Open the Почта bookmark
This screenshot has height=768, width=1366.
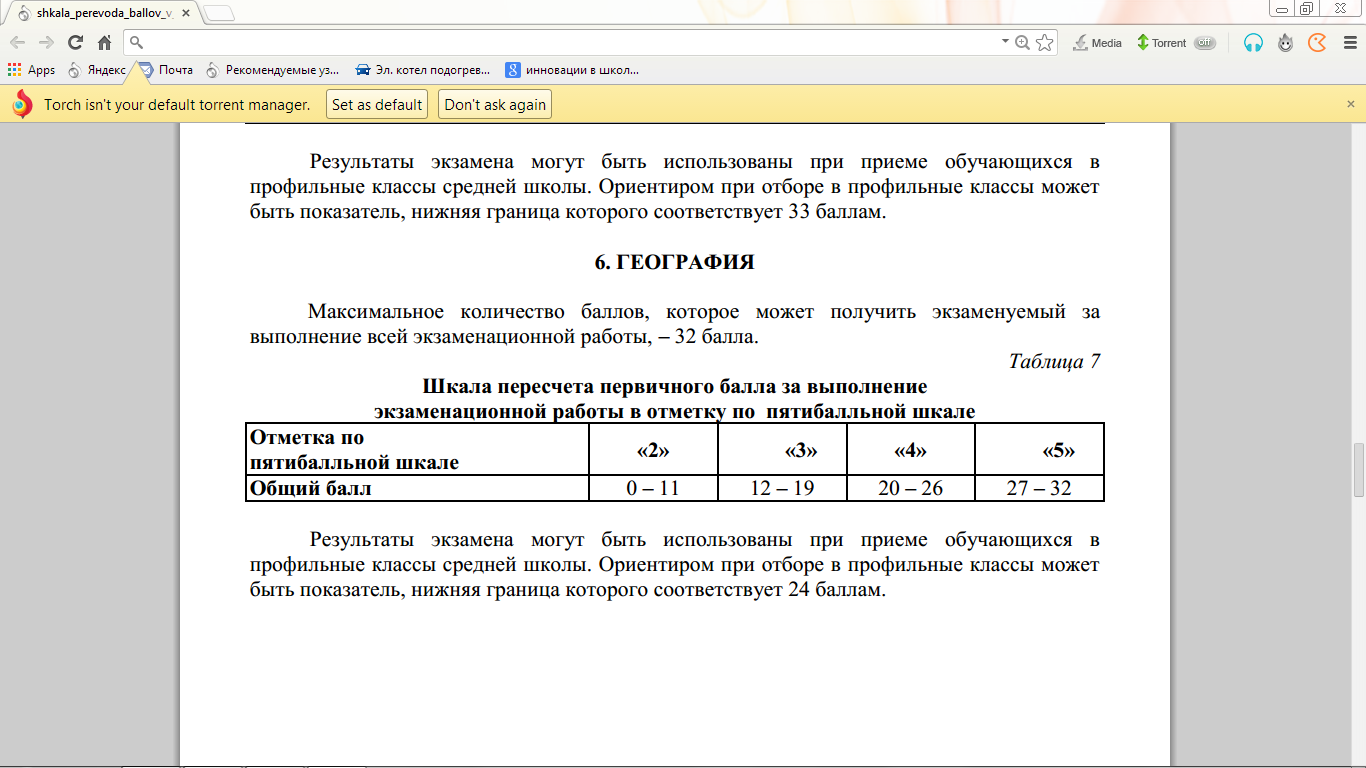(x=166, y=70)
